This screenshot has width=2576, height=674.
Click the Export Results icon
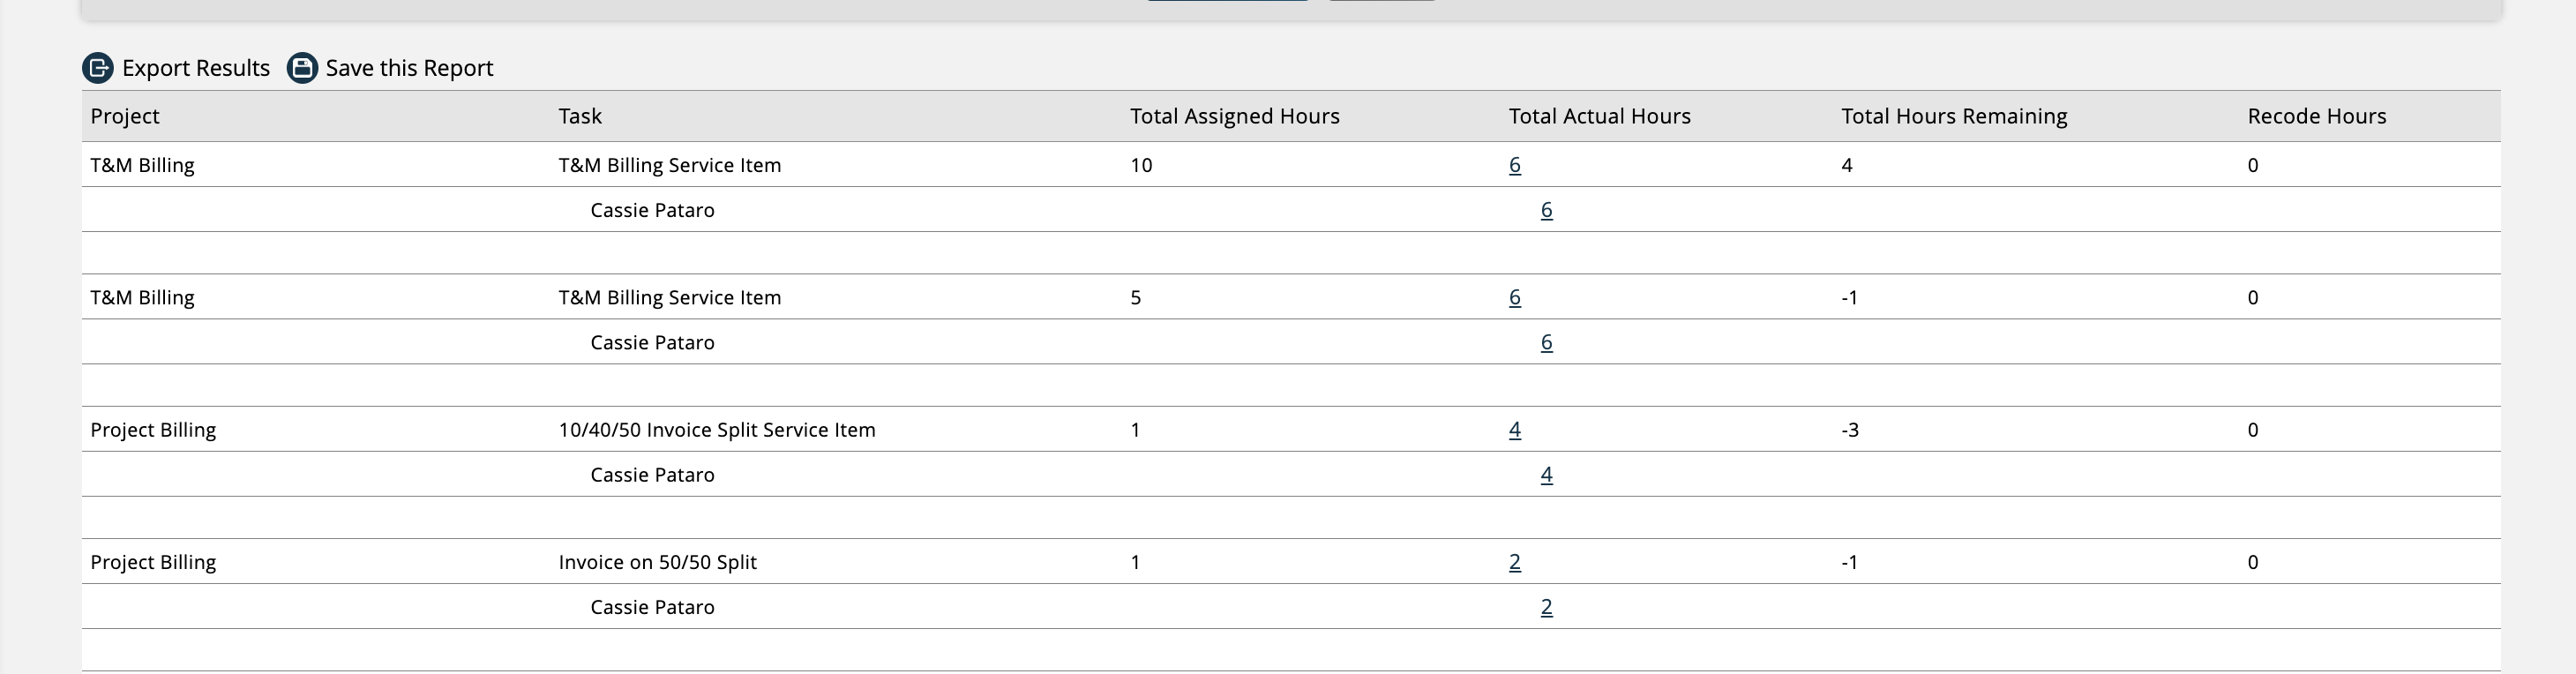tap(98, 68)
